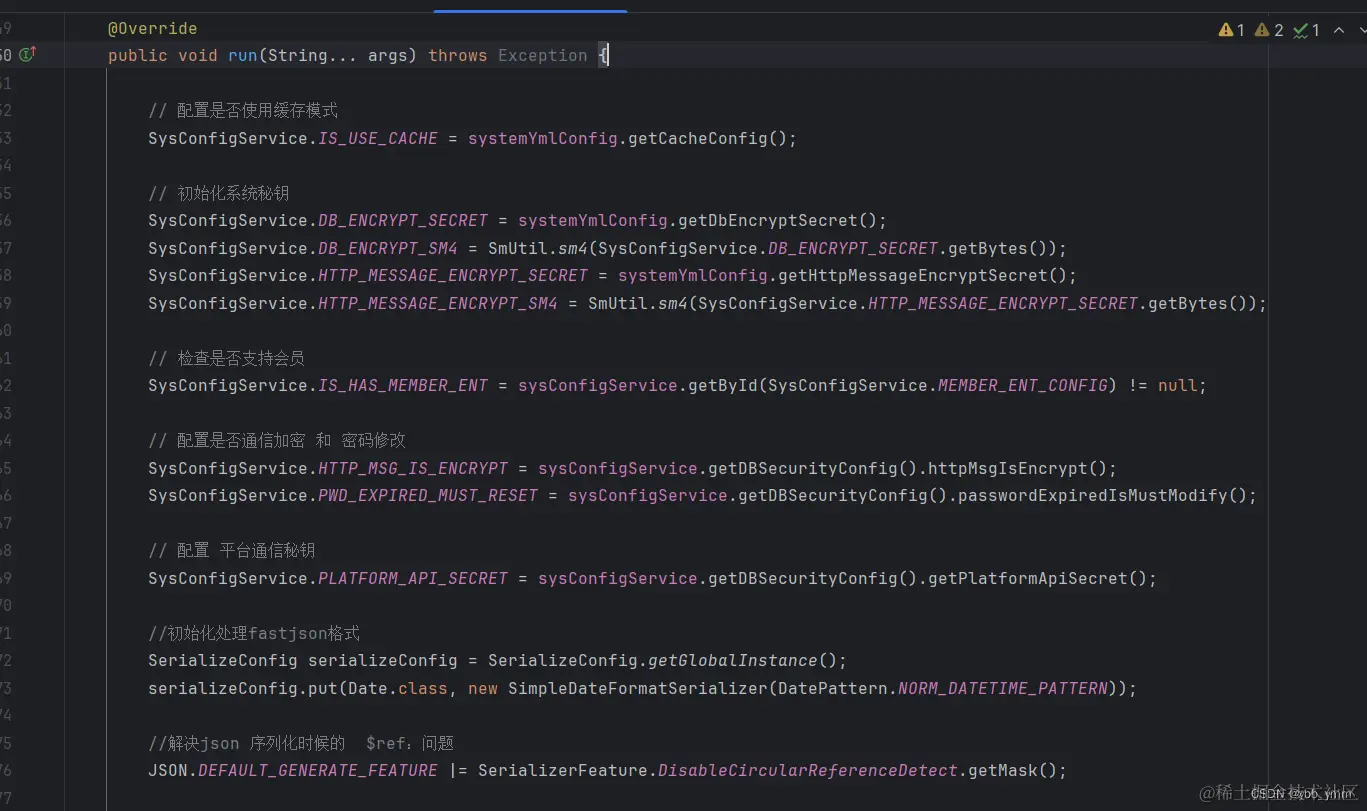Click the getGlobalInstance method call

[x=733, y=660]
